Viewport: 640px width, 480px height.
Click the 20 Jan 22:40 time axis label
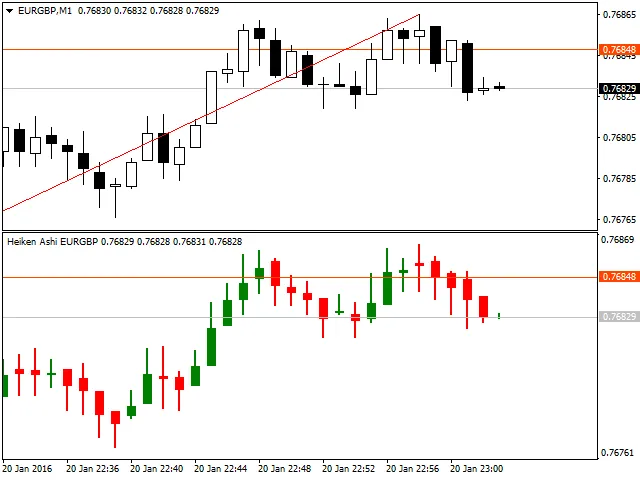(x=157, y=469)
